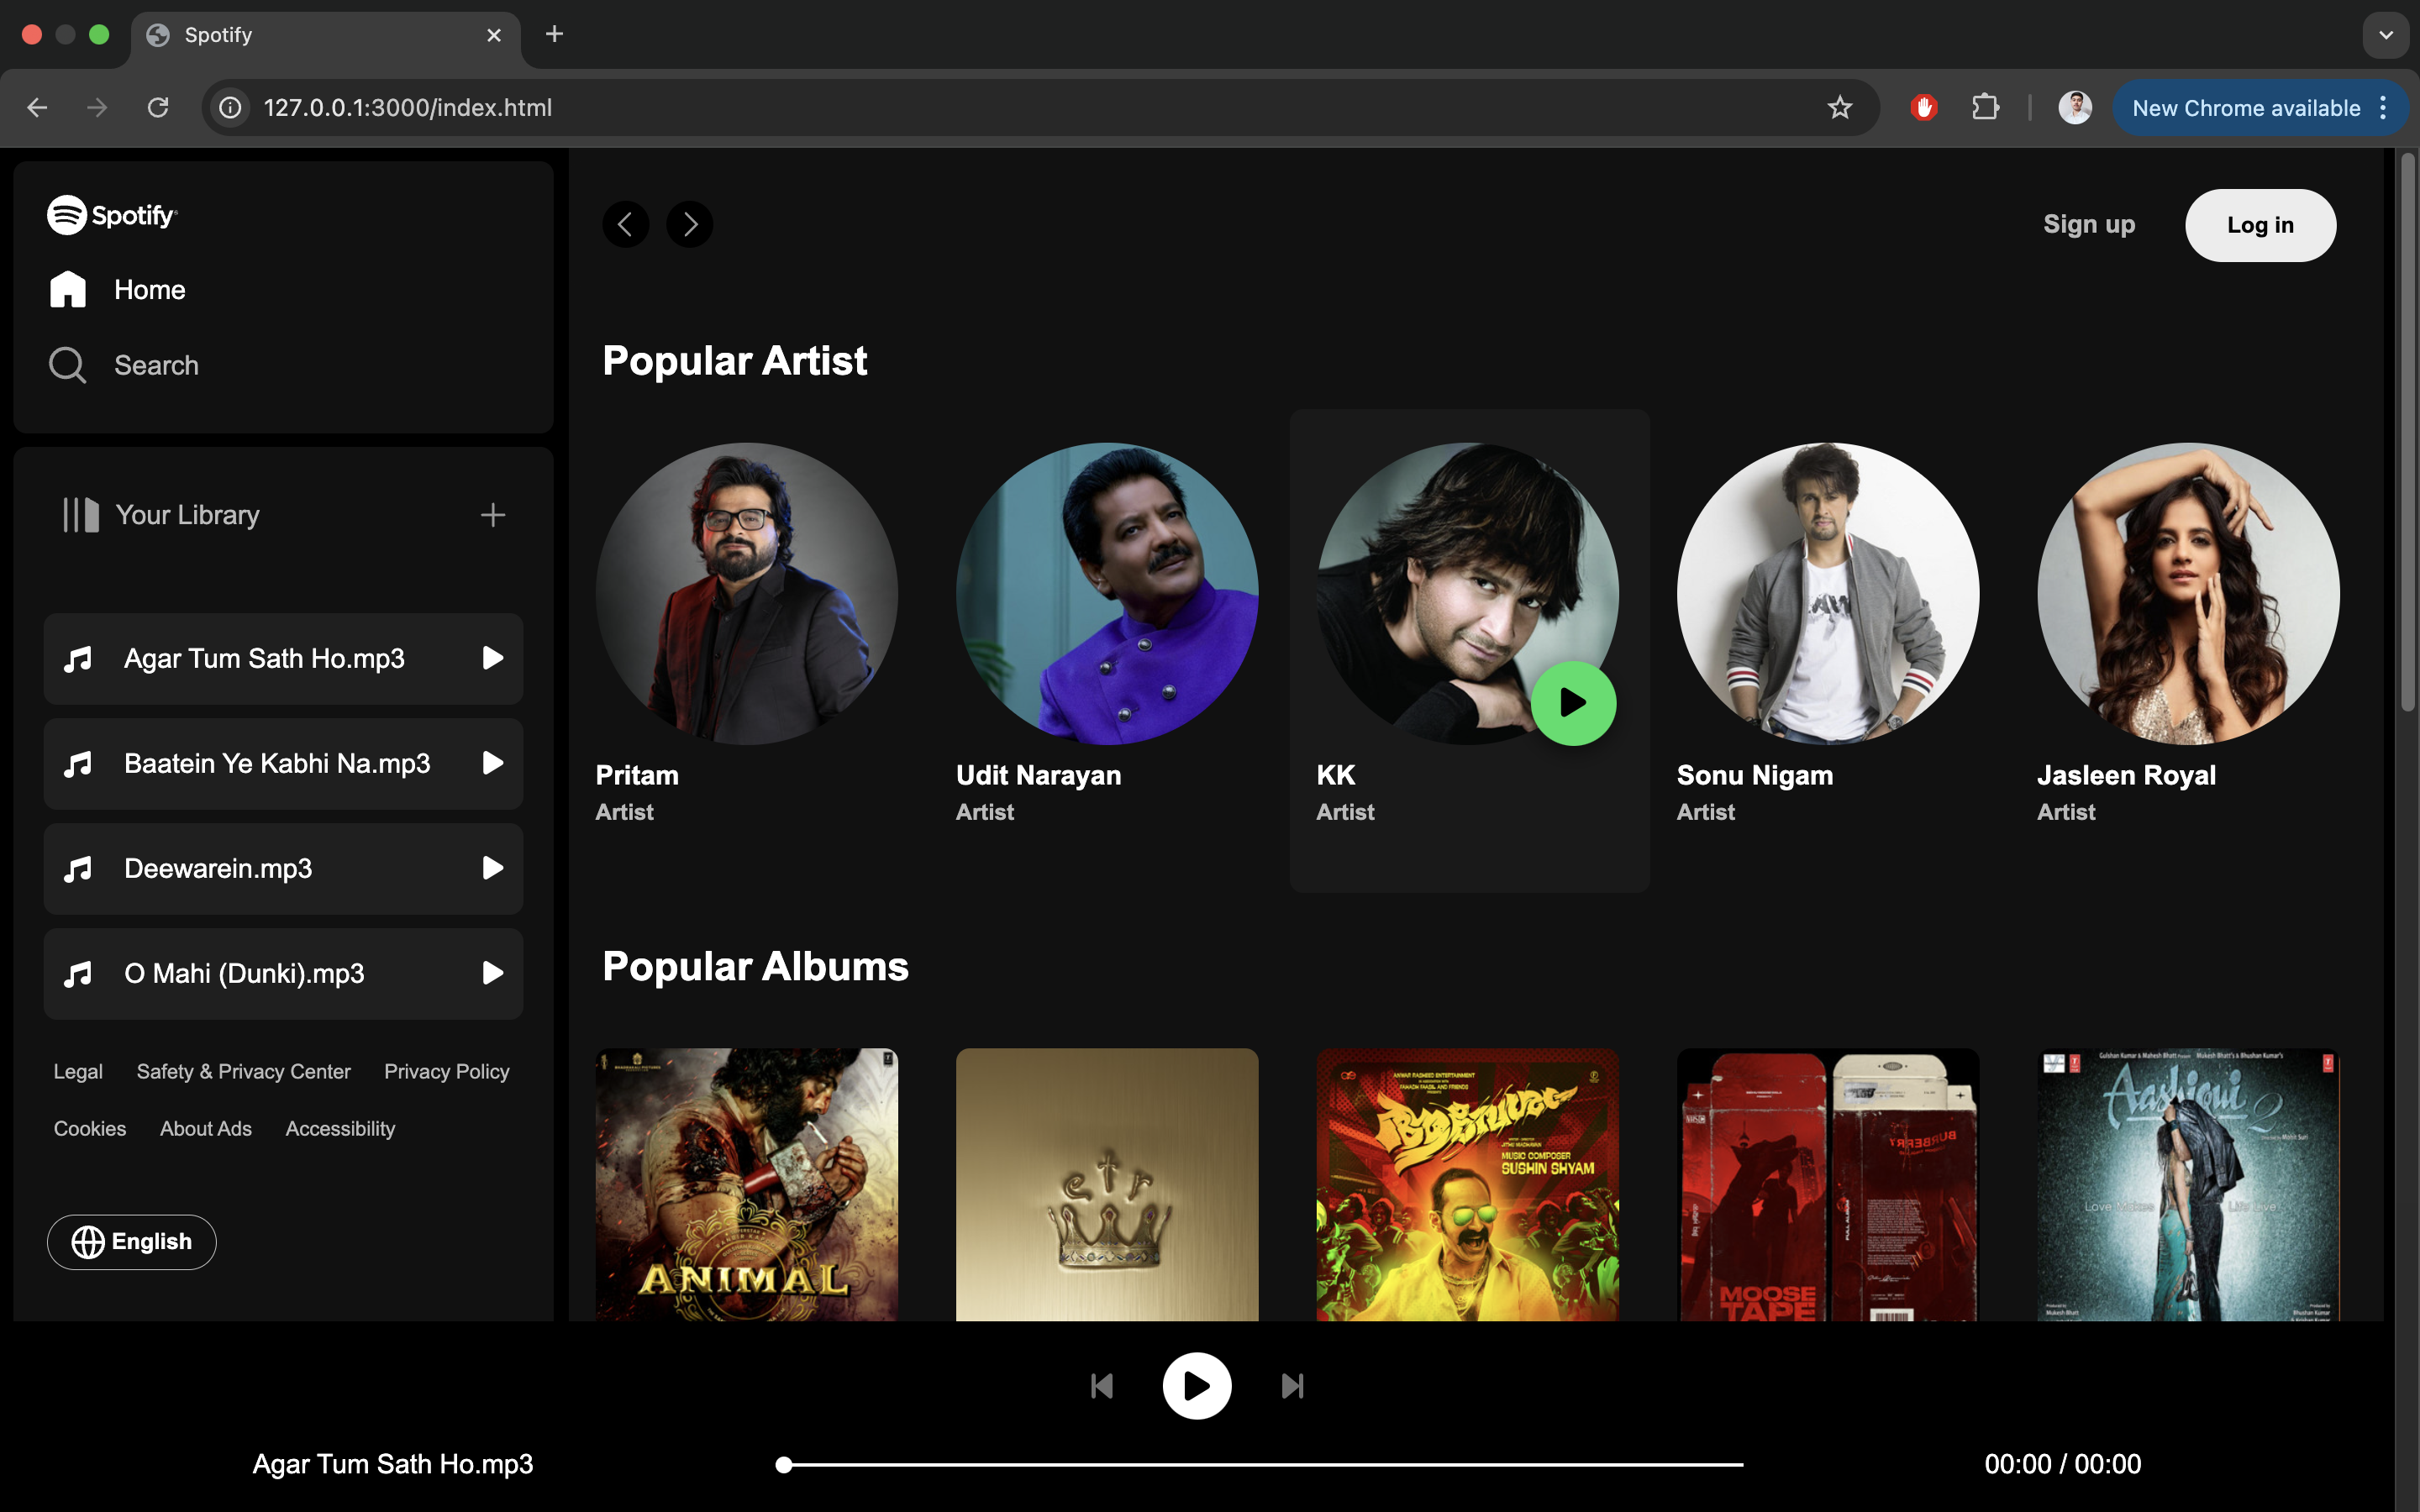The height and width of the screenshot is (1512, 2420).
Task: Bookmark this page with the star icon
Action: (x=1840, y=108)
